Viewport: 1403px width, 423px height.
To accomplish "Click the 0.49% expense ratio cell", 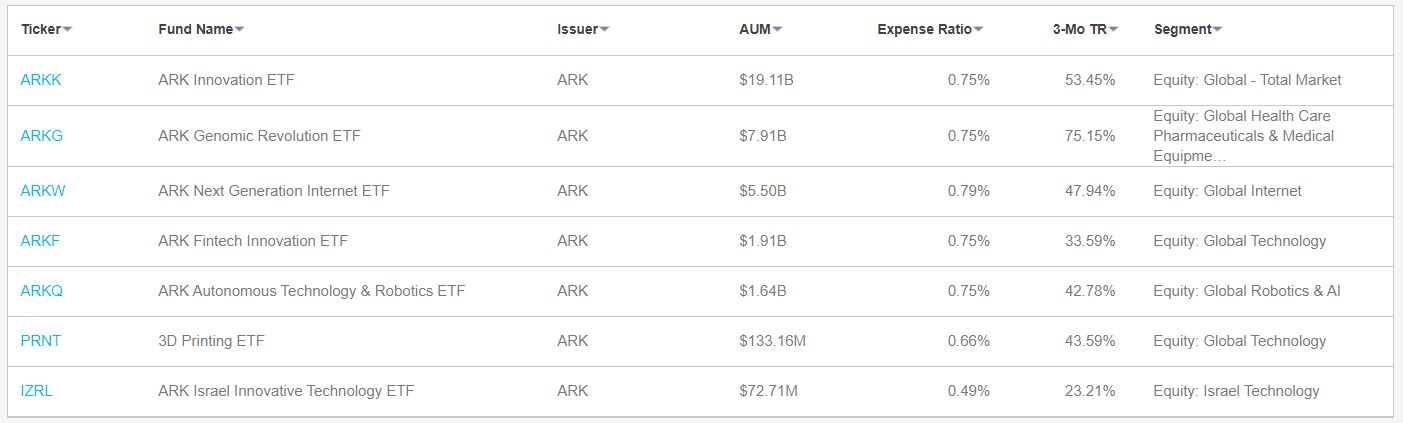I will (969, 391).
